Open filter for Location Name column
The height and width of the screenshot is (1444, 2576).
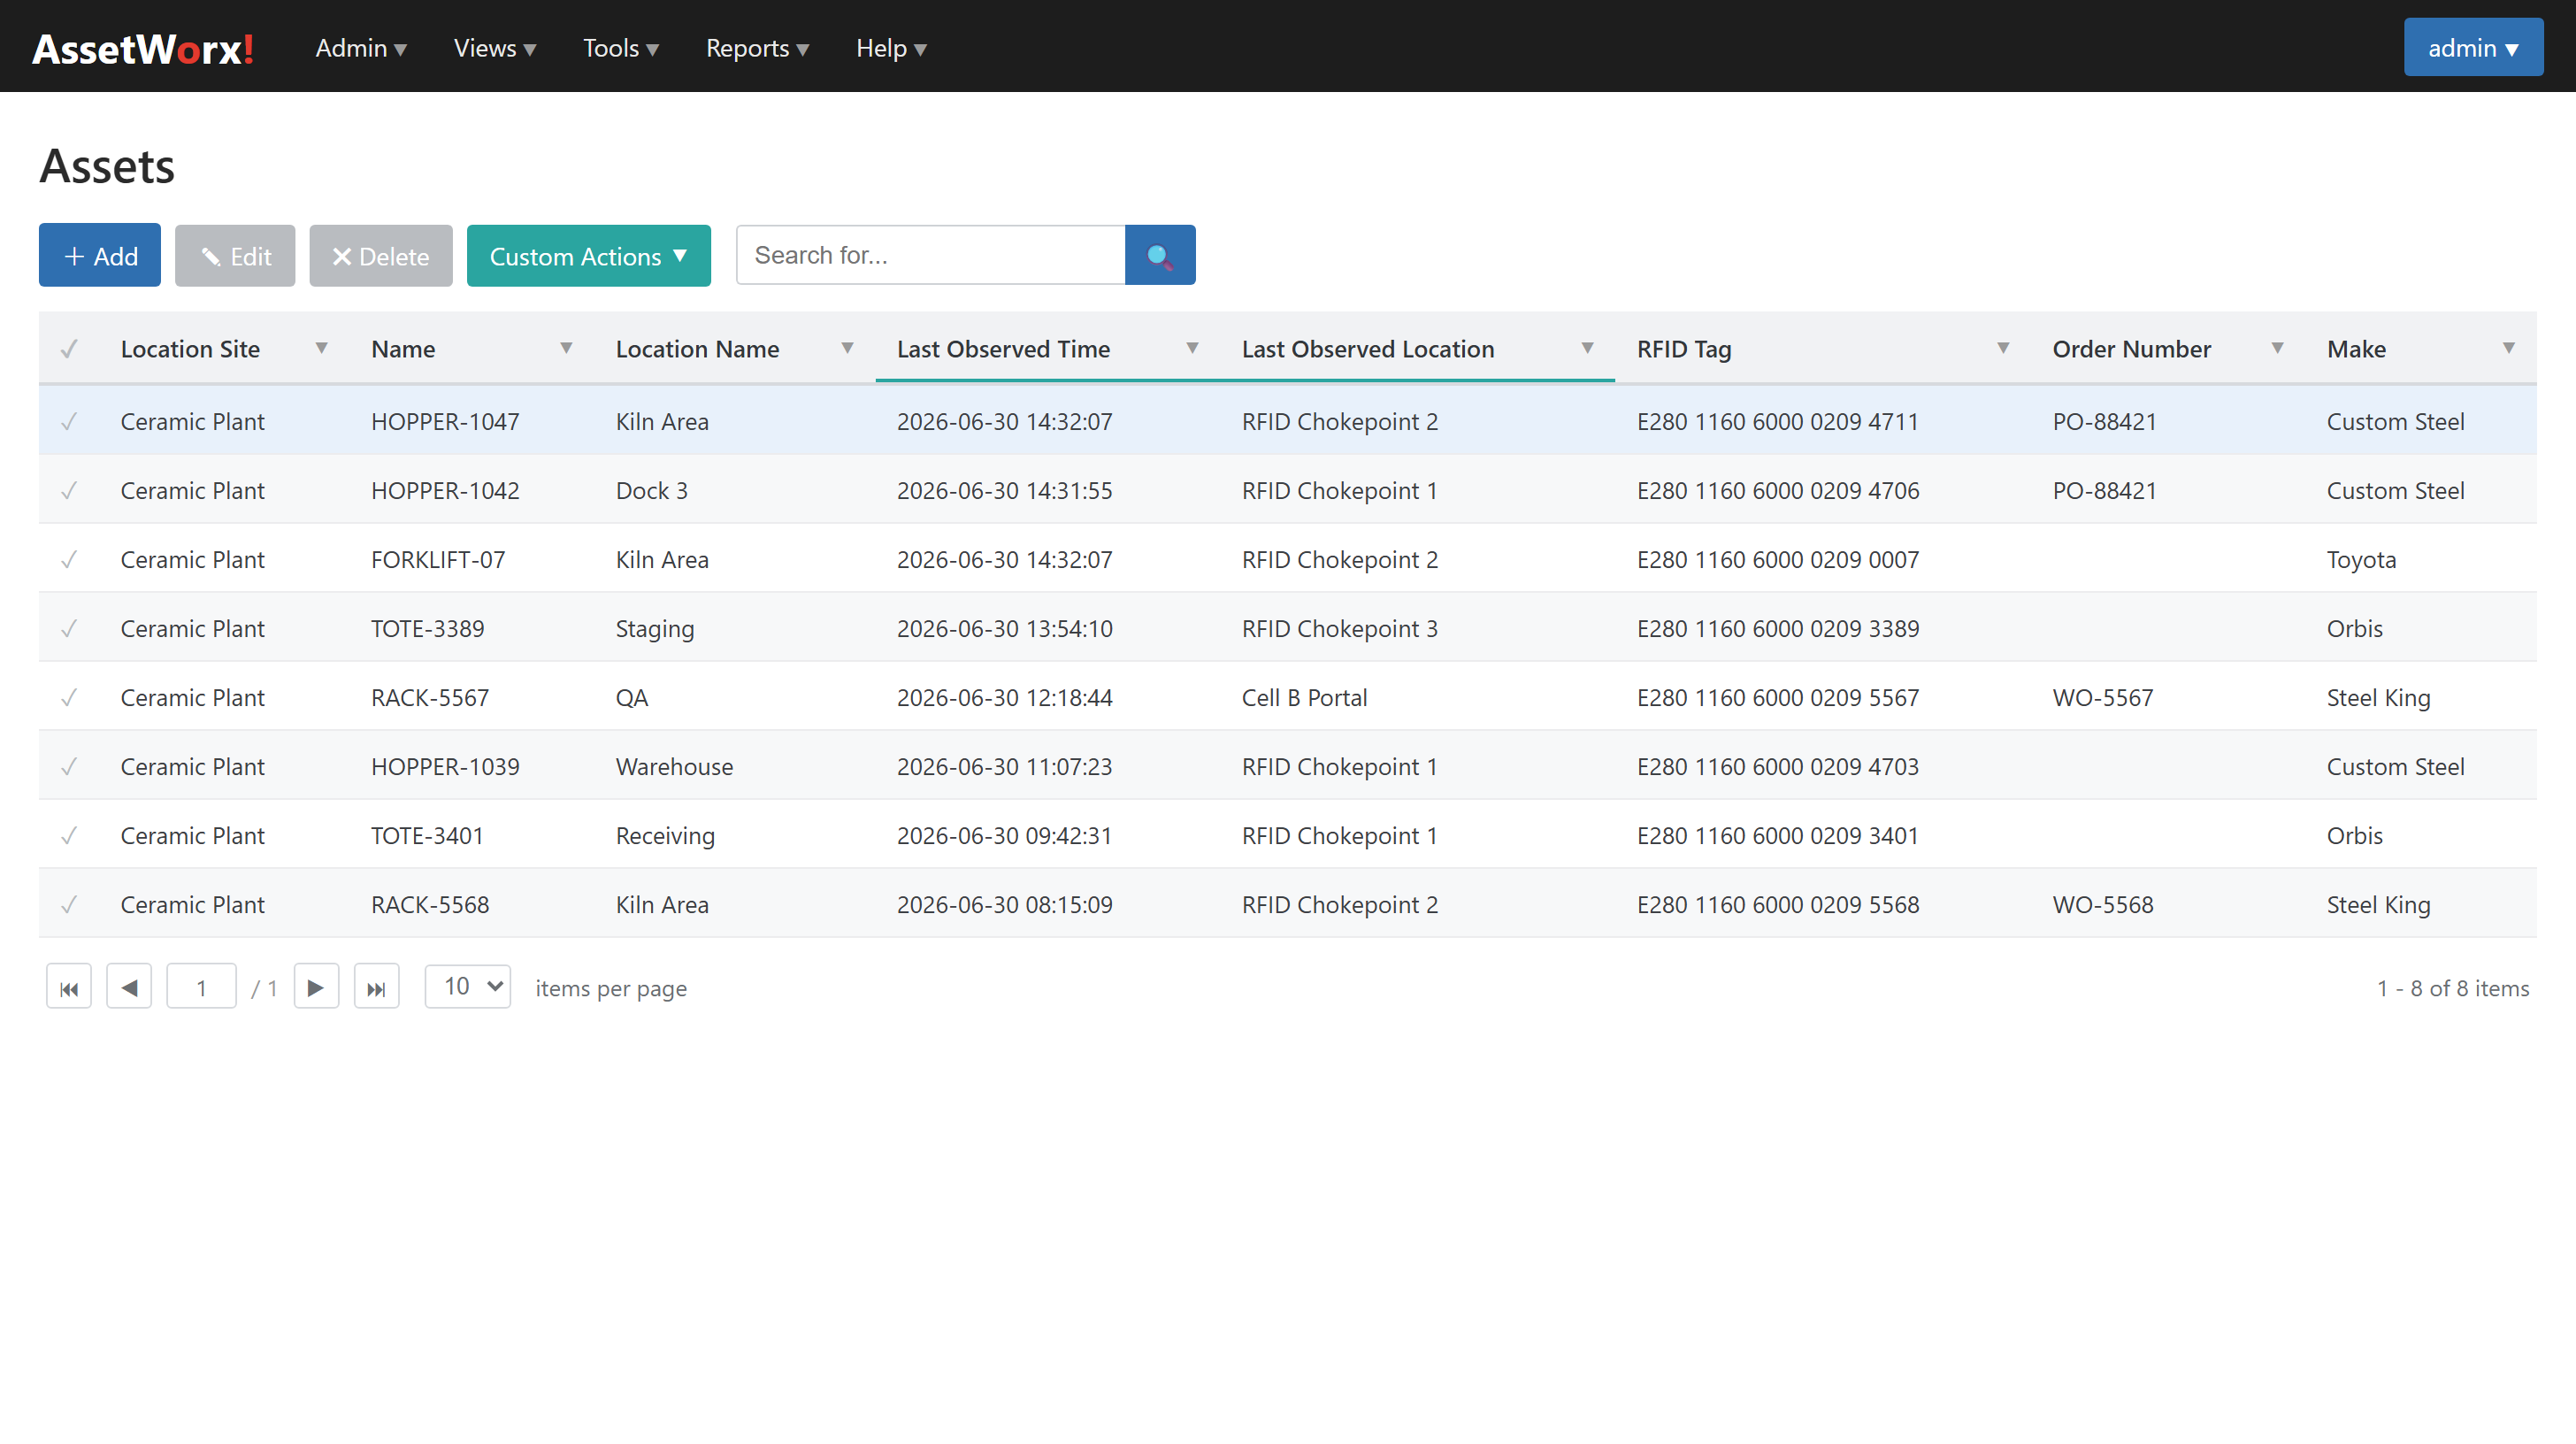tap(847, 348)
